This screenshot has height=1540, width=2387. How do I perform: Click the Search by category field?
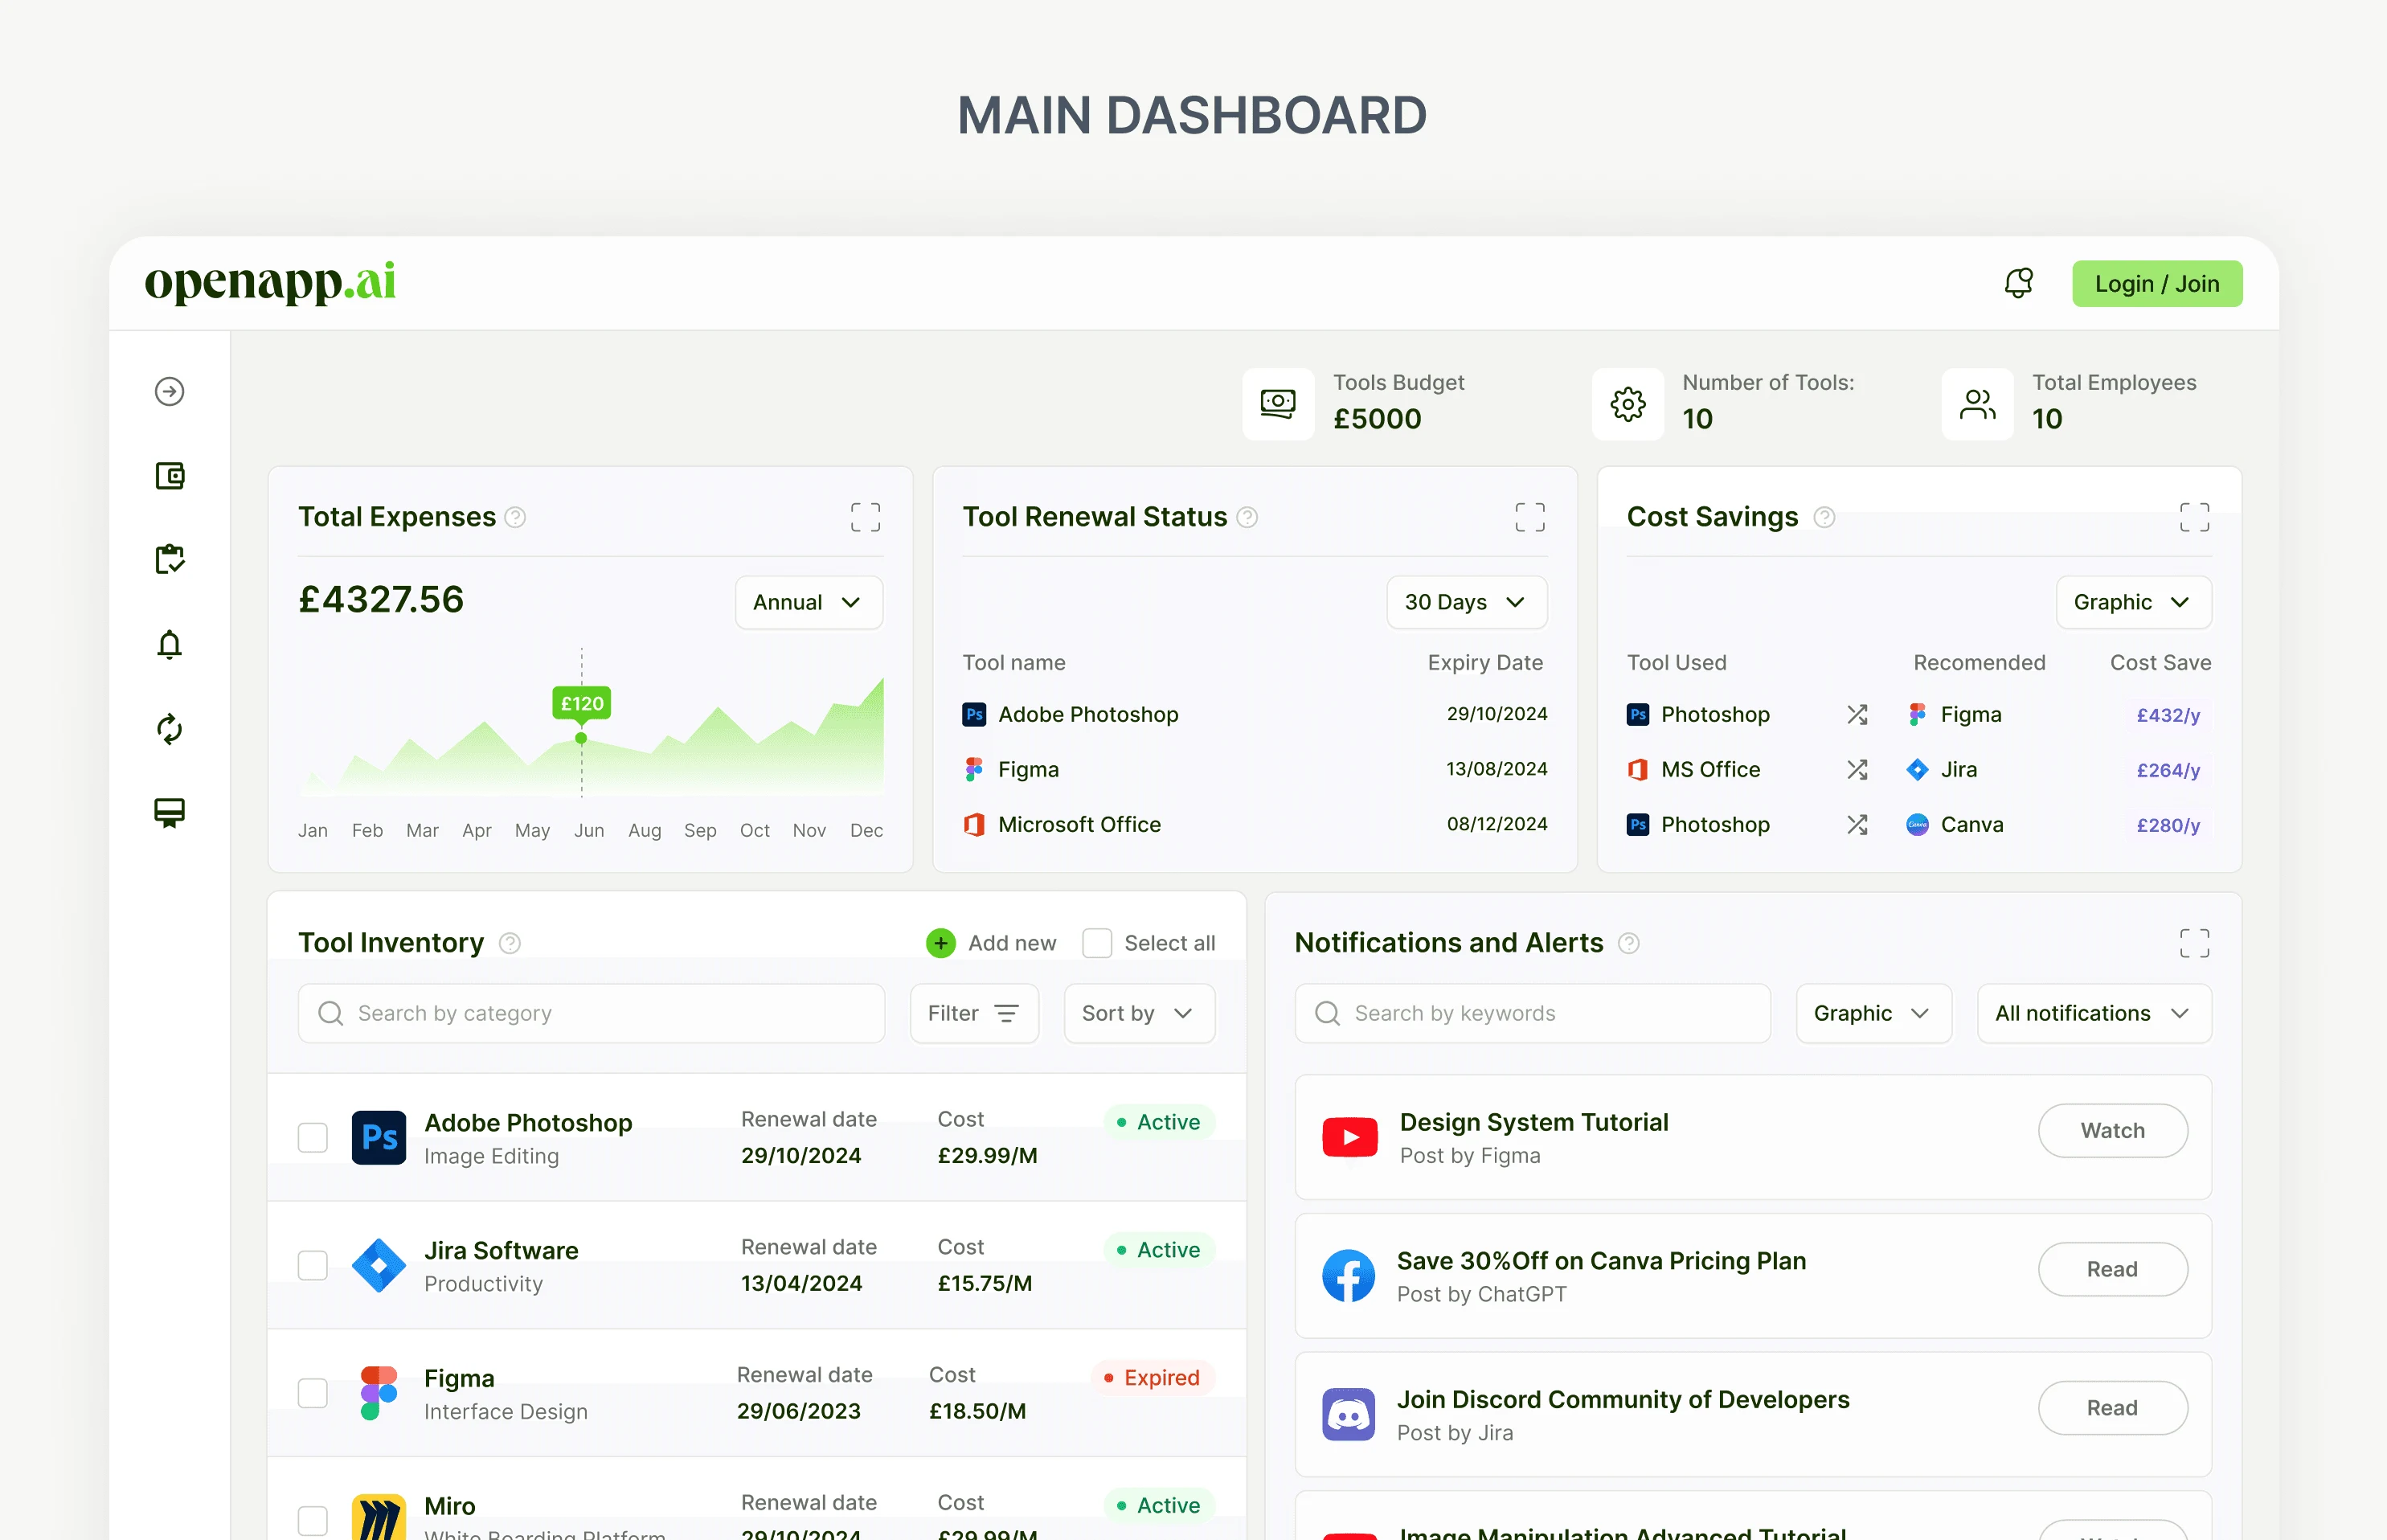click(591, 1013)
